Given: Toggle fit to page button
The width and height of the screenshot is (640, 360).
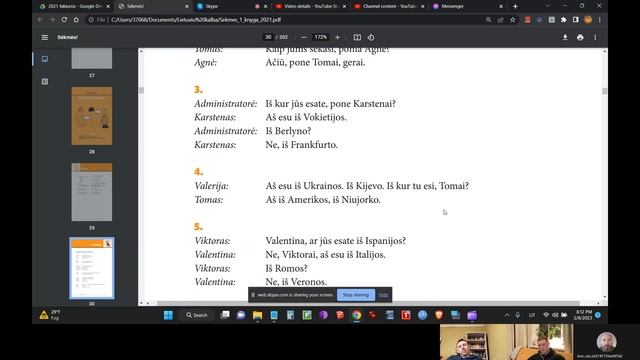Looking at the screenshot, I should coord(357,37).
